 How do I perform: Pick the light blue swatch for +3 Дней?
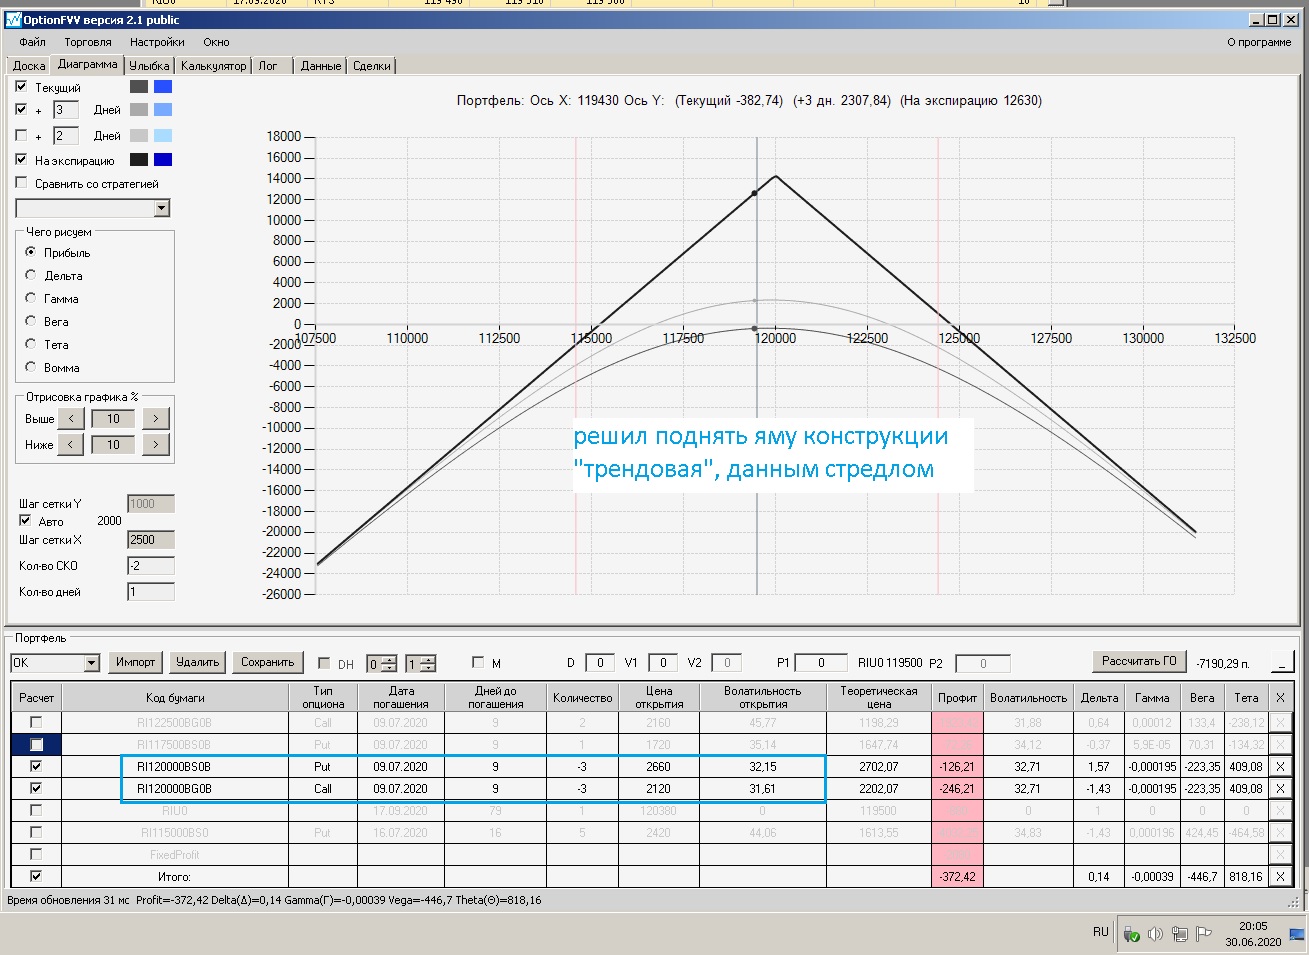[x=163, y=110]
